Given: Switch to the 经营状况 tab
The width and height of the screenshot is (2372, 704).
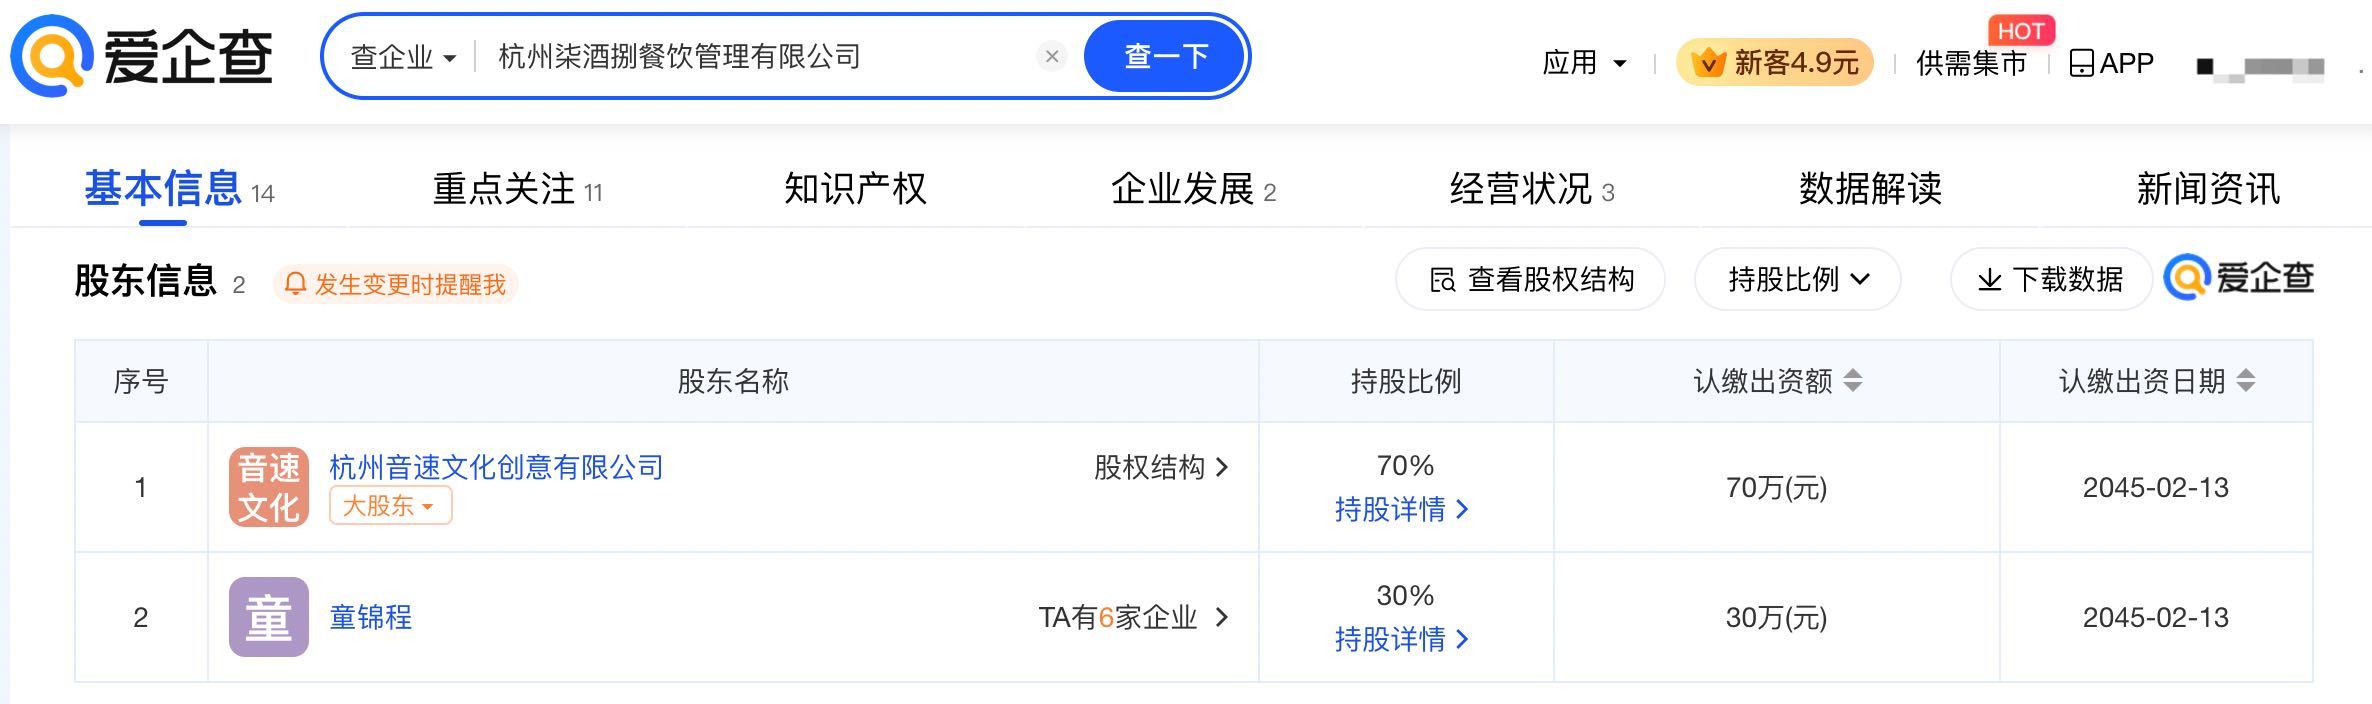Looking at the screenshot, I should [x=1531, y=189].
